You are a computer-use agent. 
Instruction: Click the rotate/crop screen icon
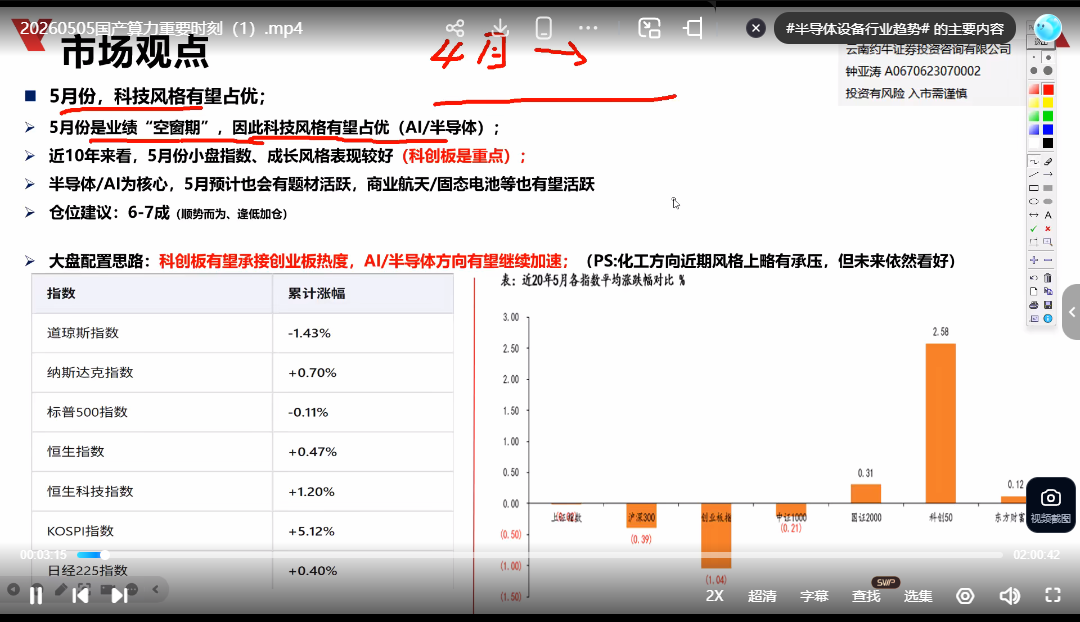click(x=694, y=28)
